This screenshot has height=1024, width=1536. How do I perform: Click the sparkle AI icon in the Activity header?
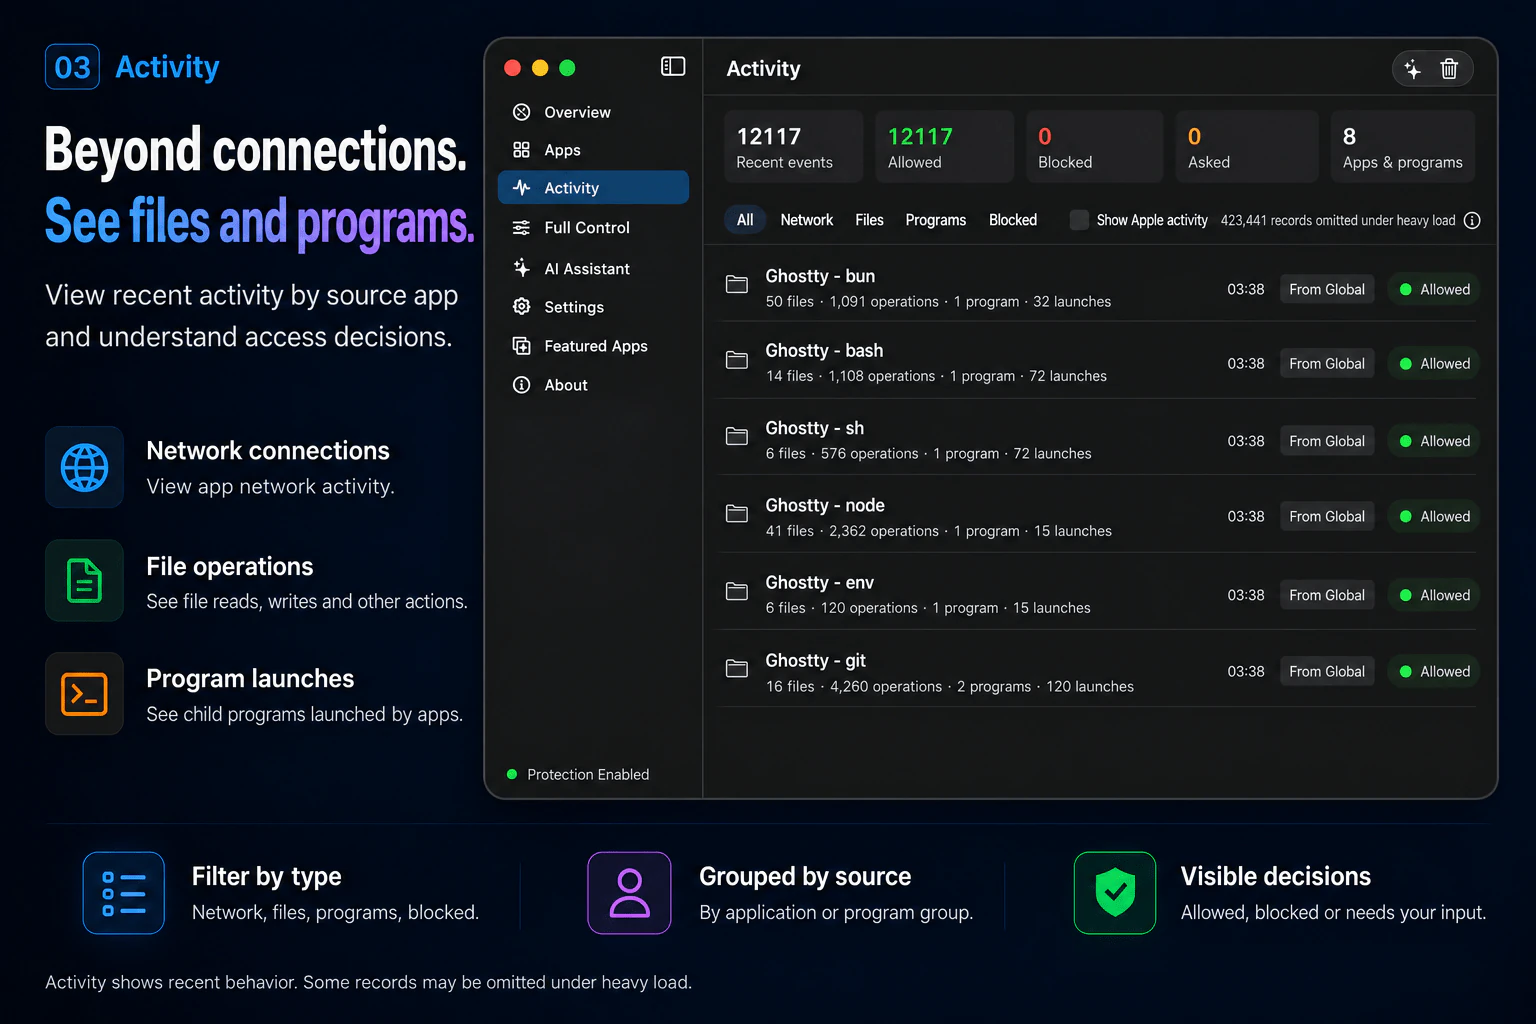(x=1412, y=69)
